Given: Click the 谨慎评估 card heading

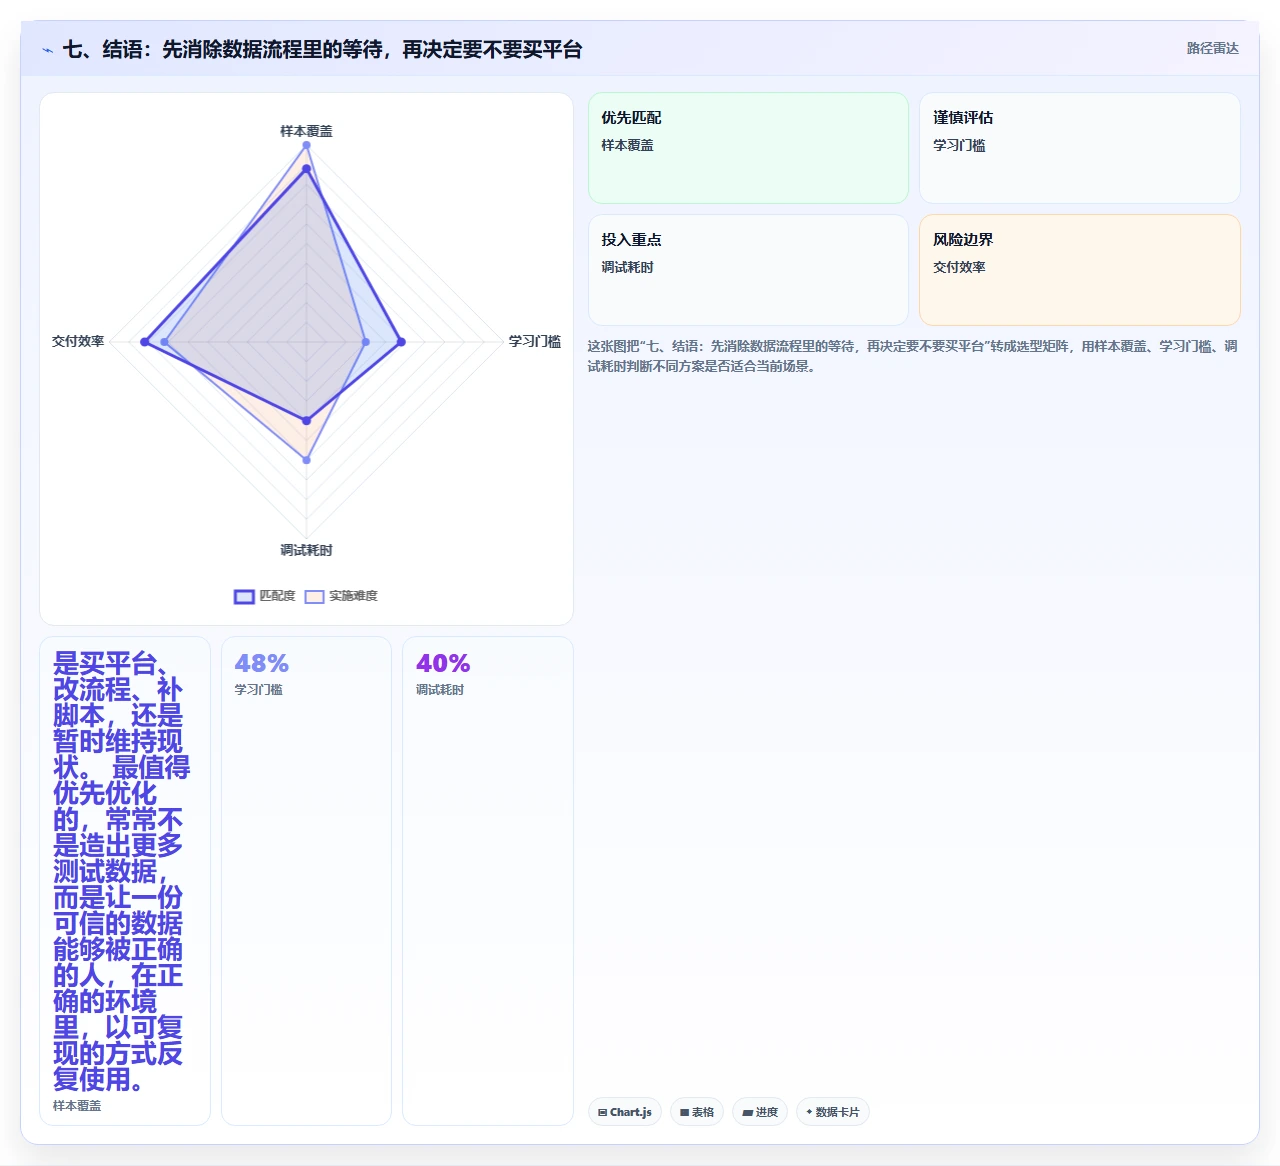Looking at the screenshot, I should 963,117.
